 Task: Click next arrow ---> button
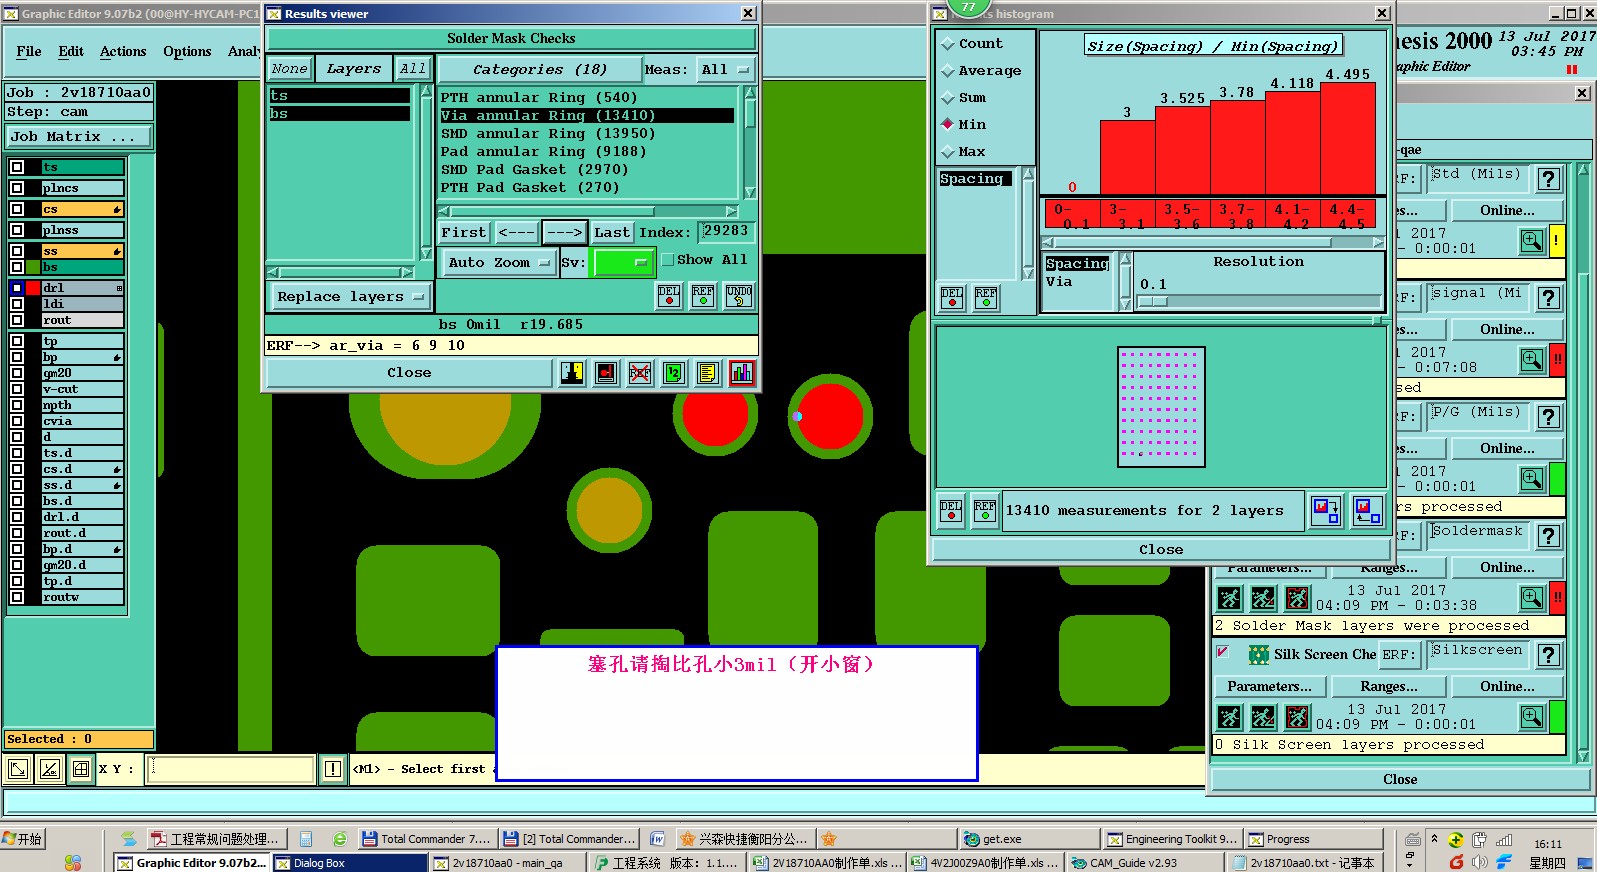click(x=565, y=233)
